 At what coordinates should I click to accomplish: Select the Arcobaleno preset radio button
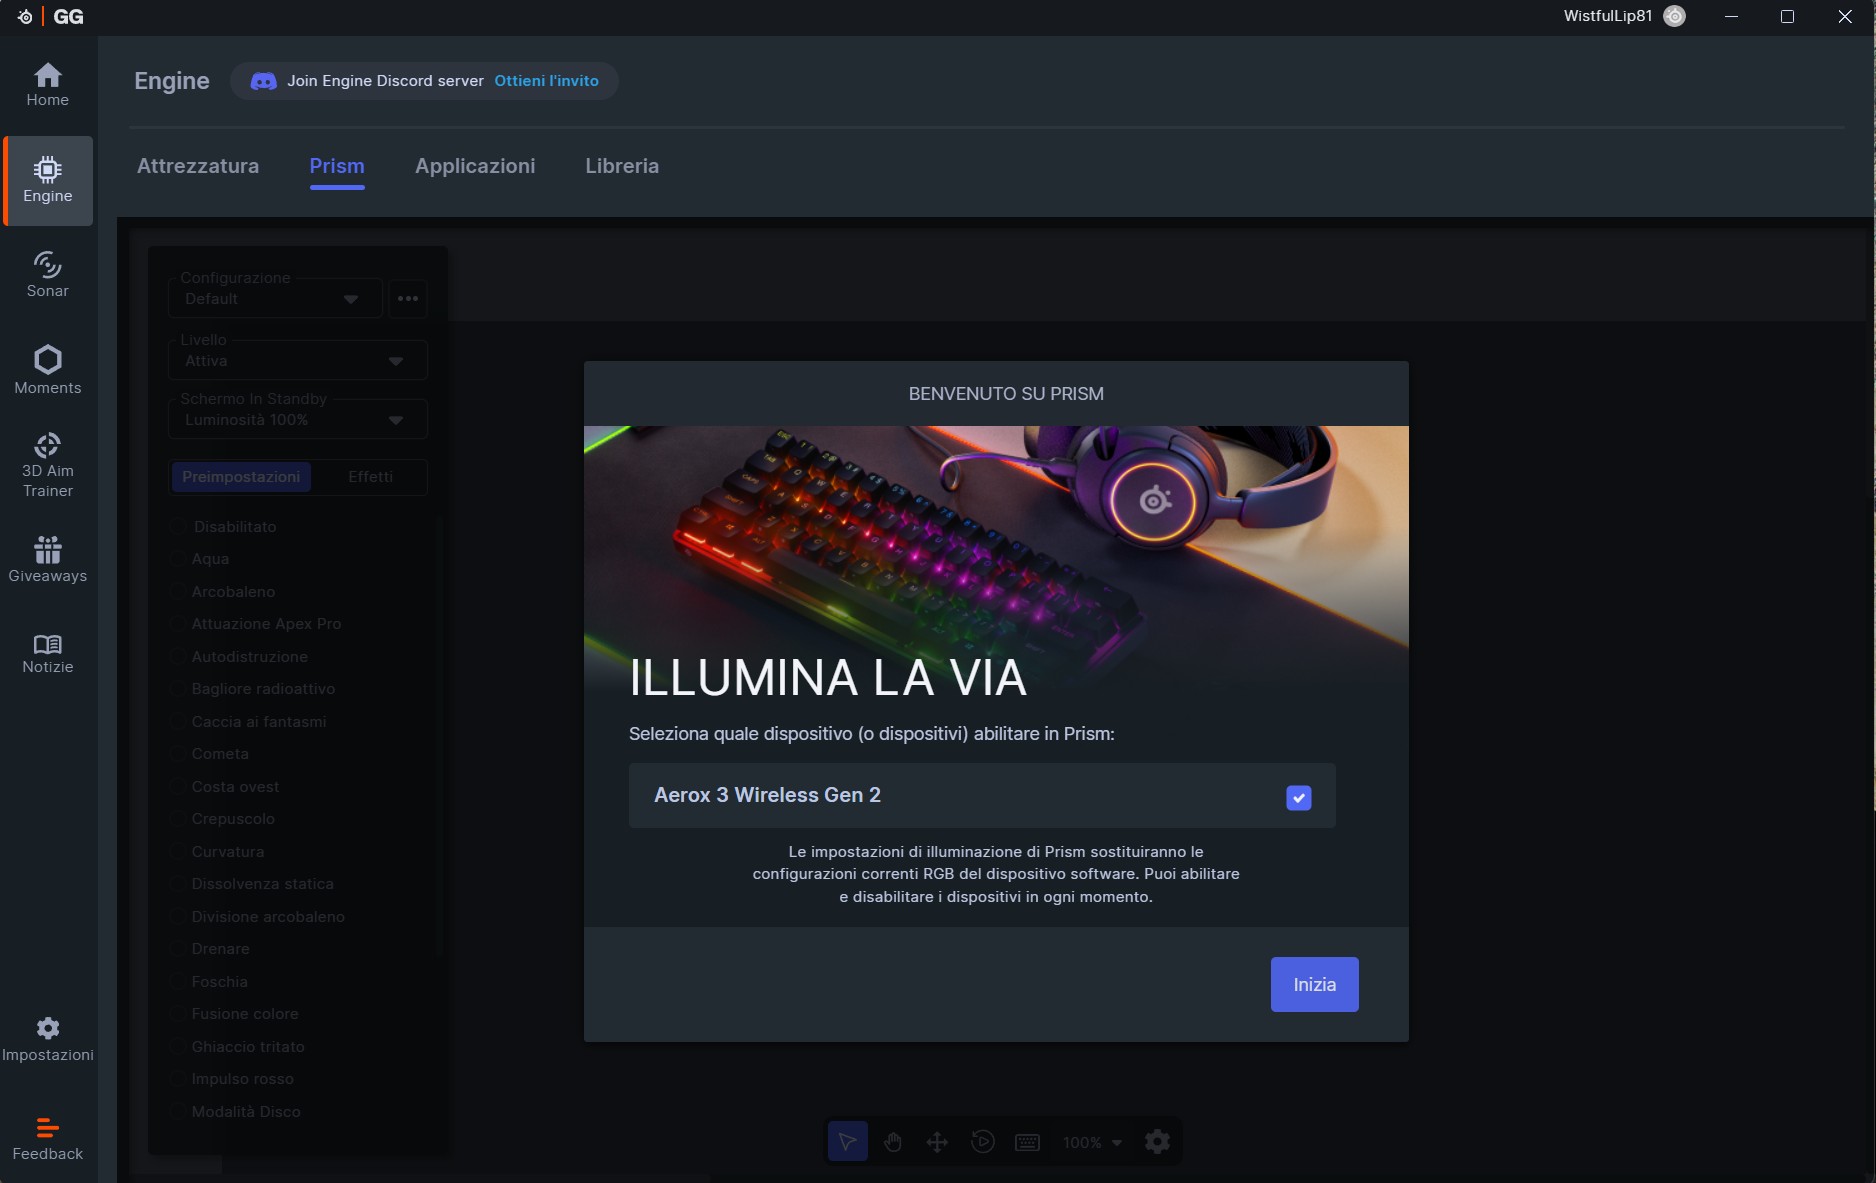click(x=179, y=592)
